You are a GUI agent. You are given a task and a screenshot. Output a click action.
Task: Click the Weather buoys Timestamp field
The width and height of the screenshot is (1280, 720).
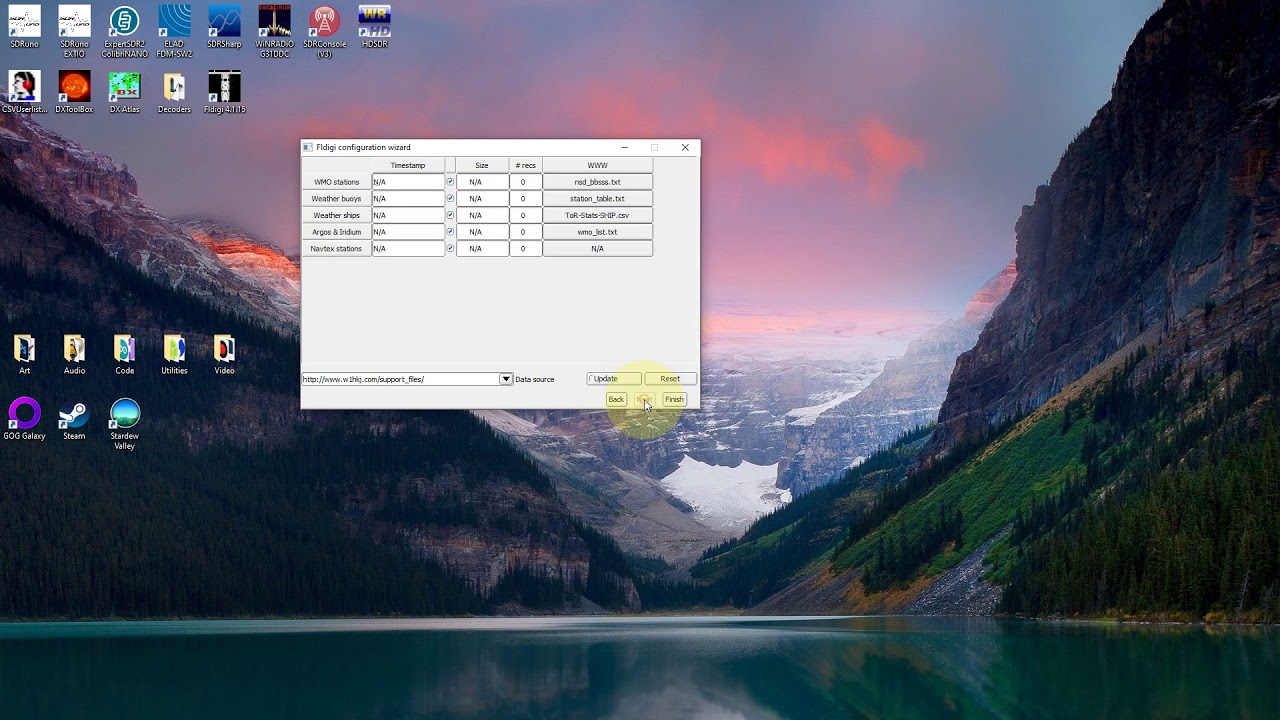pos(408,198)
